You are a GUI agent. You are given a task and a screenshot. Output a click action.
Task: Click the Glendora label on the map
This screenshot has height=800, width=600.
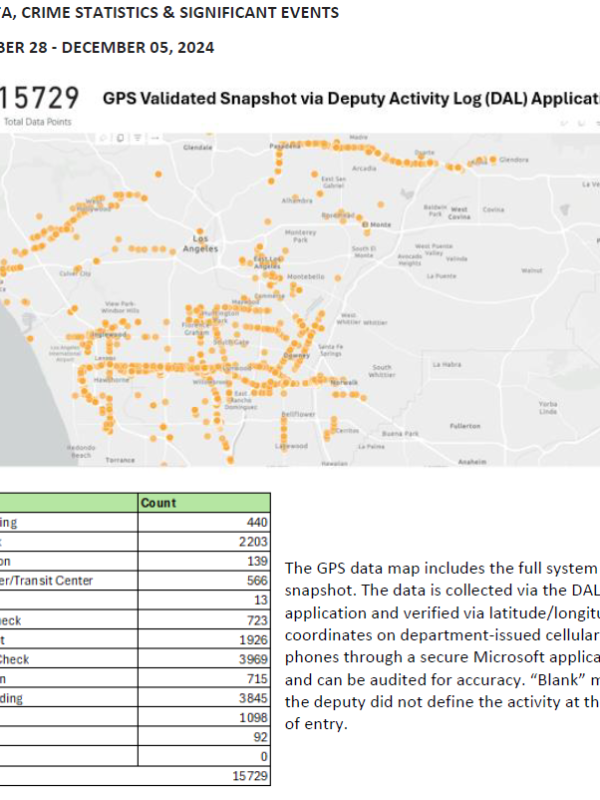(x=512, y=159)
